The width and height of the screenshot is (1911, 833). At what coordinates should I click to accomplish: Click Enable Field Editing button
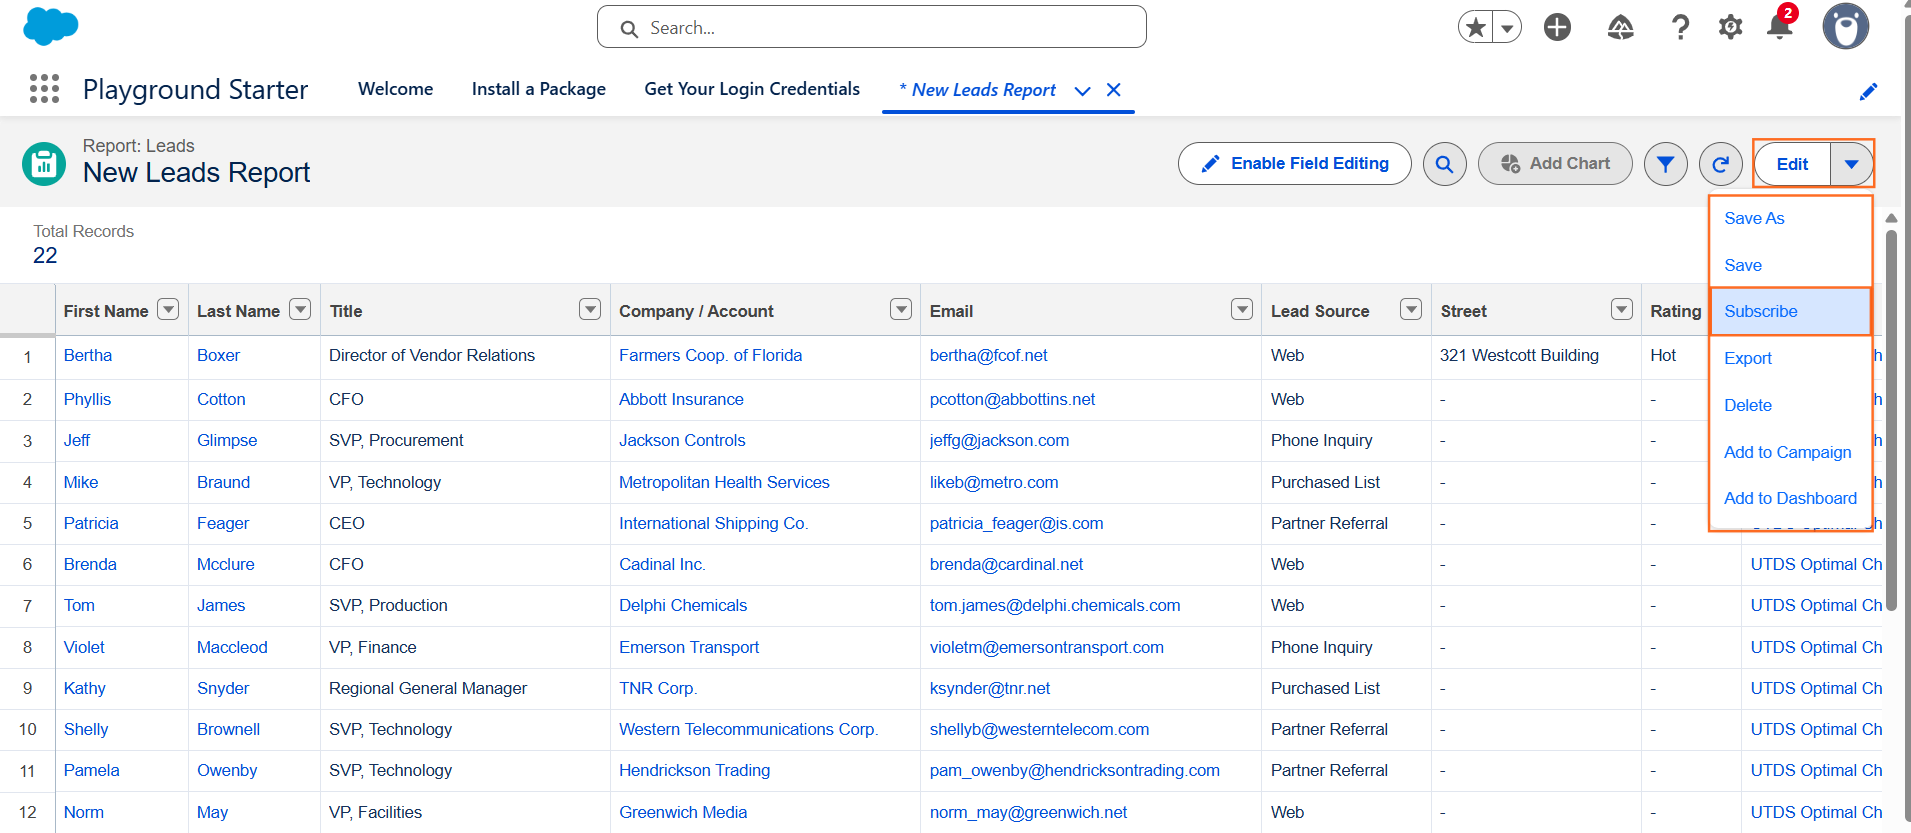click(1294, 164)
